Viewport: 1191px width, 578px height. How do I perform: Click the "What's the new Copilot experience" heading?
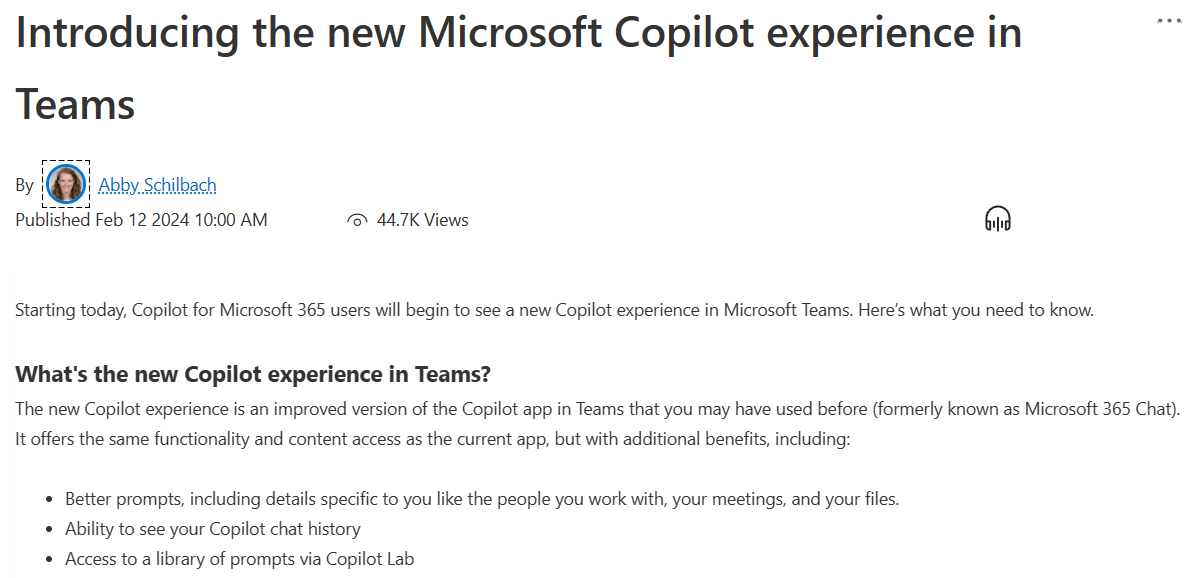253,374
